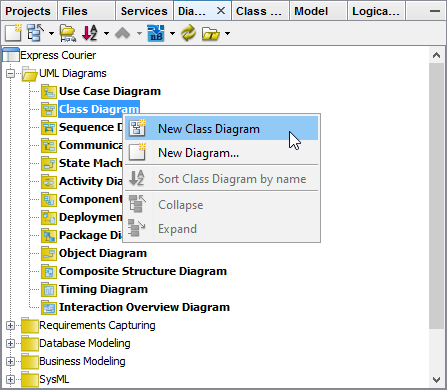447x390 pixels.
Task: Select the Package Diagram node
Action: pyautogui.click(x=91, y=235)
